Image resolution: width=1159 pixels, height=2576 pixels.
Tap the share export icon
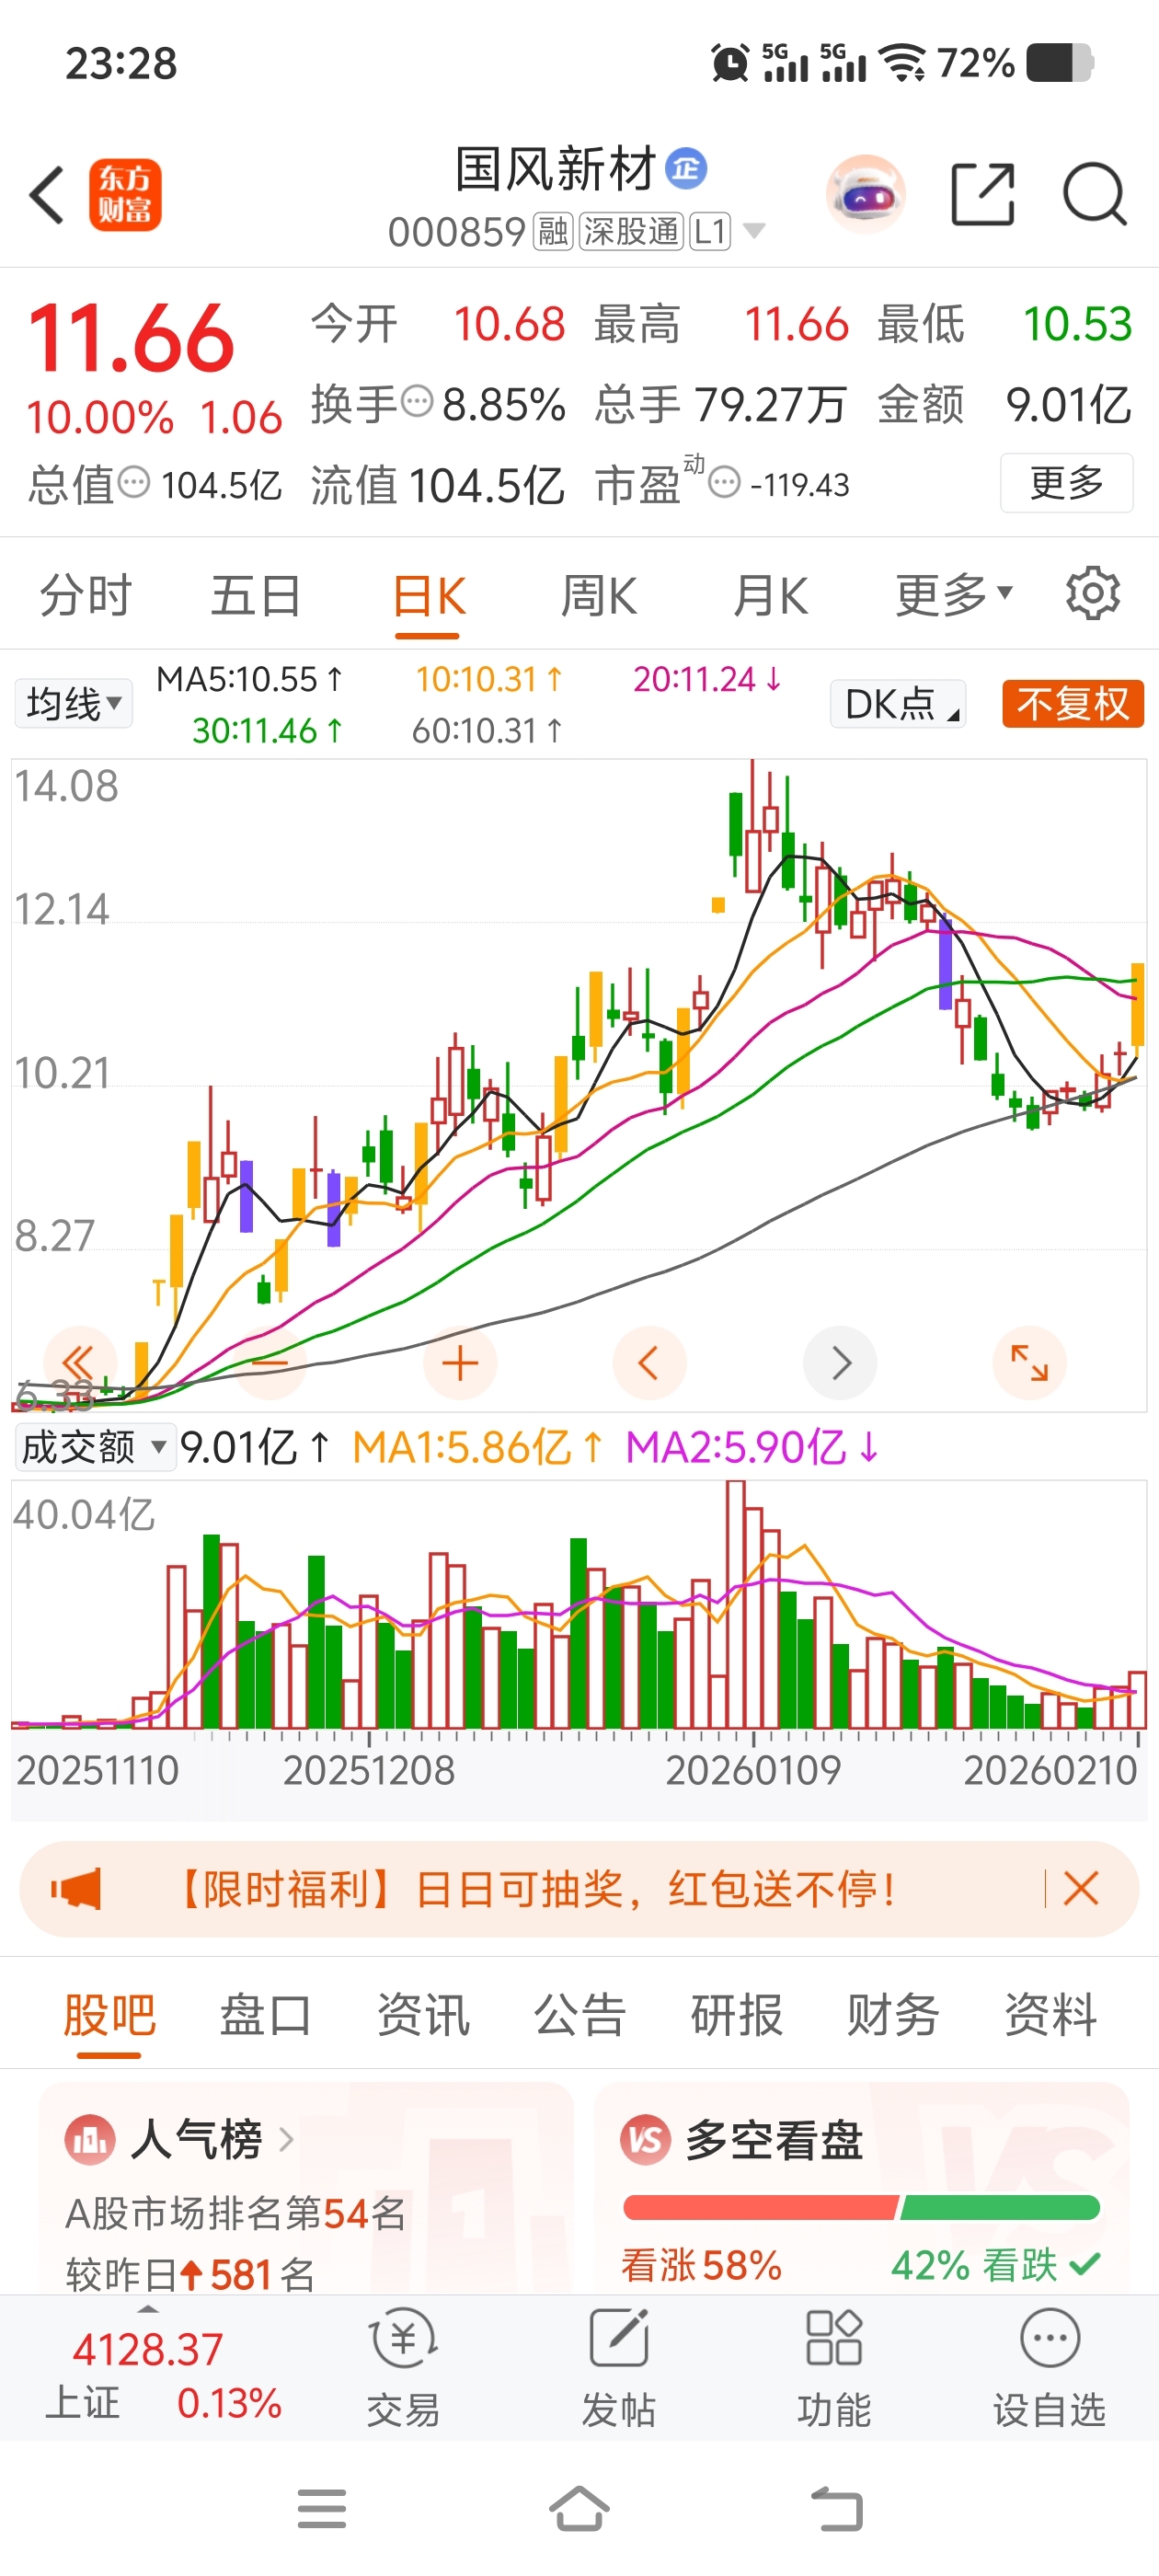(x=982, y=194)
